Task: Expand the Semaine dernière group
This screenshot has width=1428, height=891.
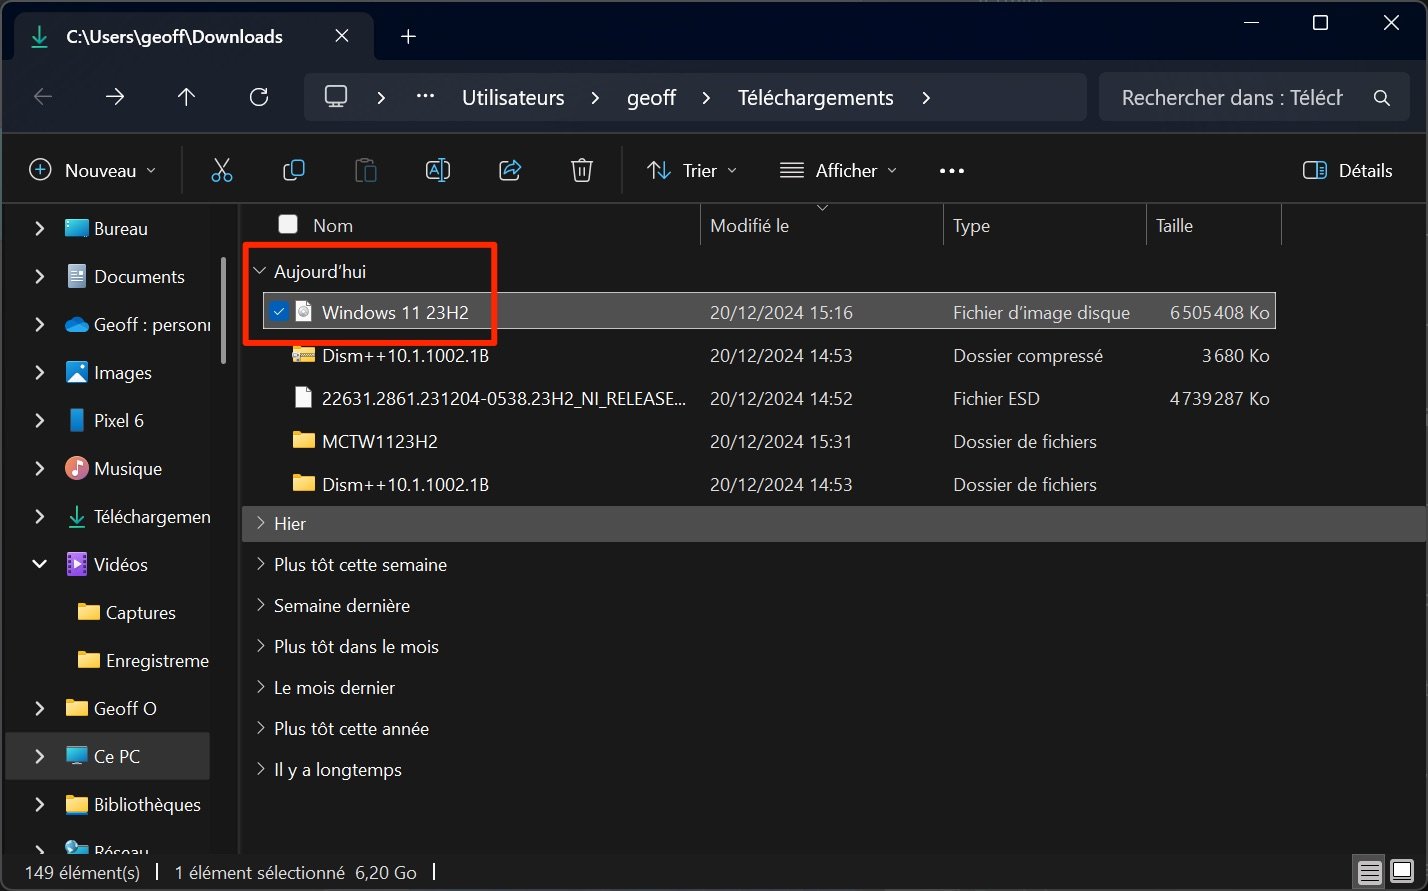Action: point(260,605)
